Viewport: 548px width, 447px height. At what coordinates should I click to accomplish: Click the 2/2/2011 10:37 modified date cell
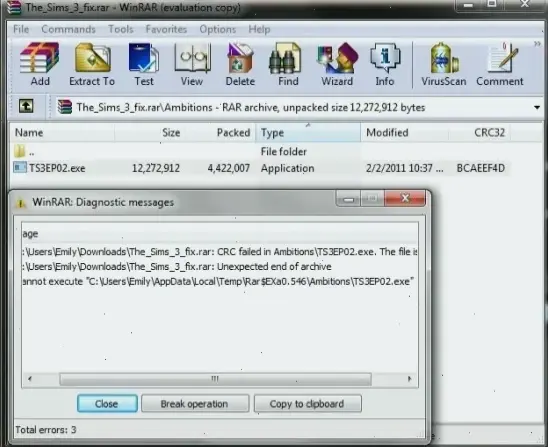(x=404, y=168)
